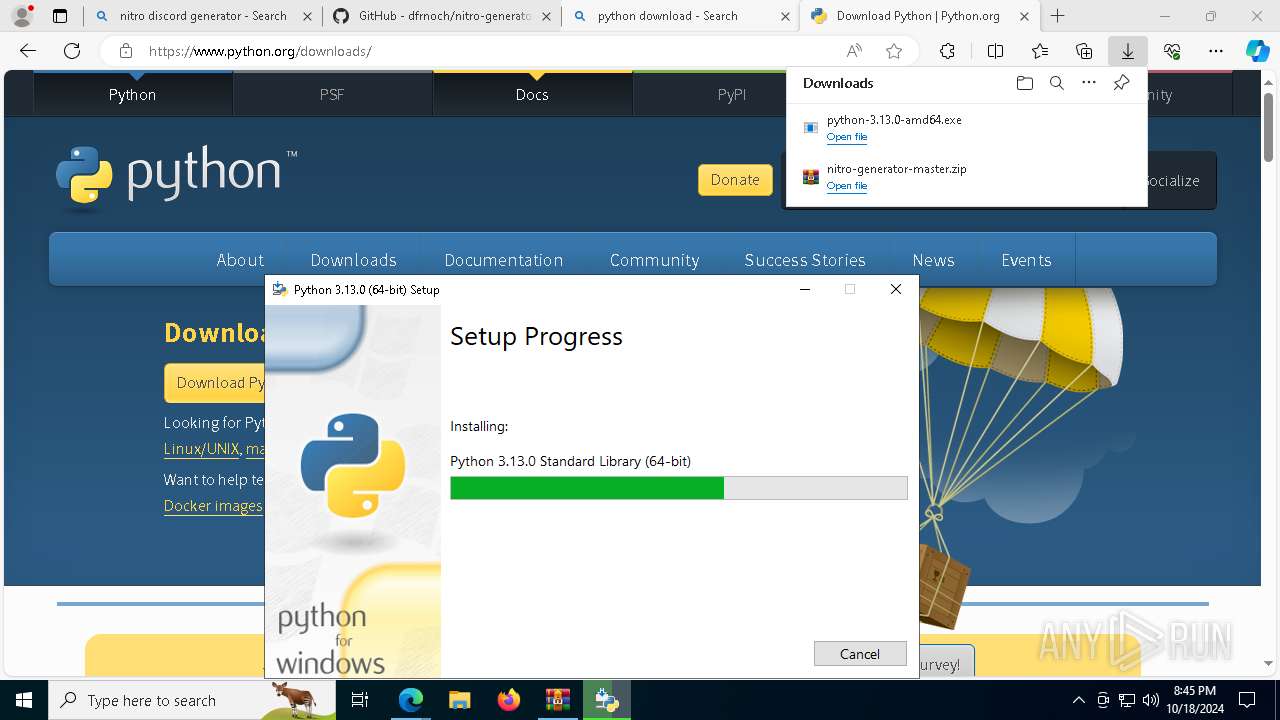Open About menu on python.org

click(x=240, y=260)
